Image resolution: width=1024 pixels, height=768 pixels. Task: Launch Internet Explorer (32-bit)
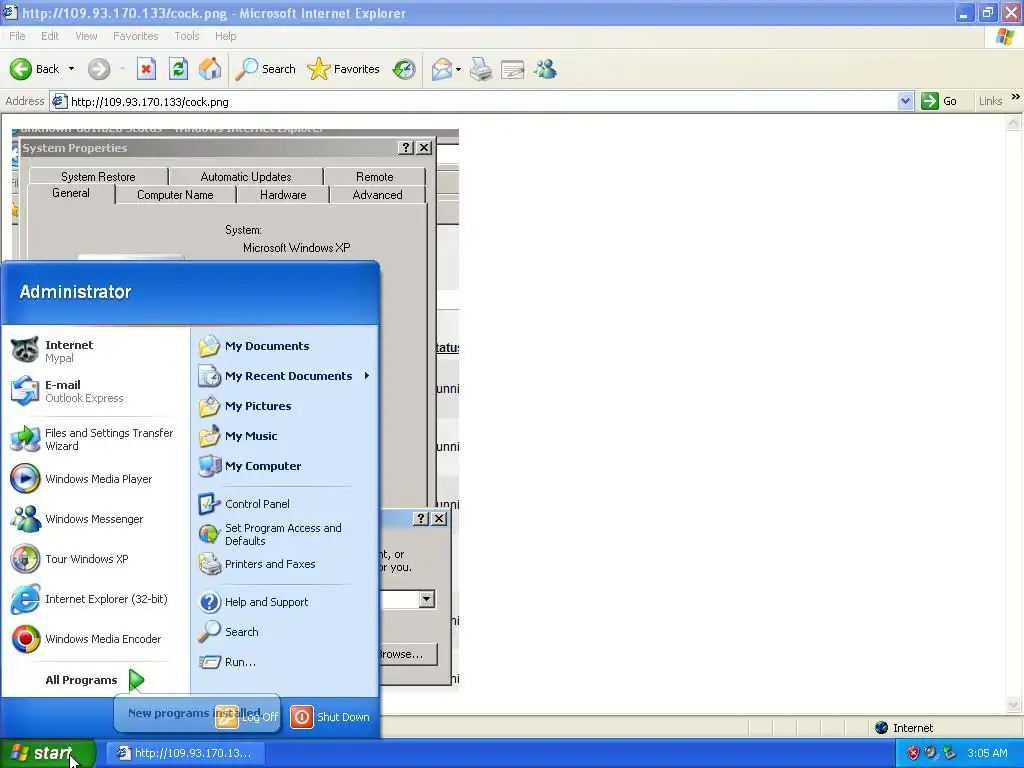(95, 599)
